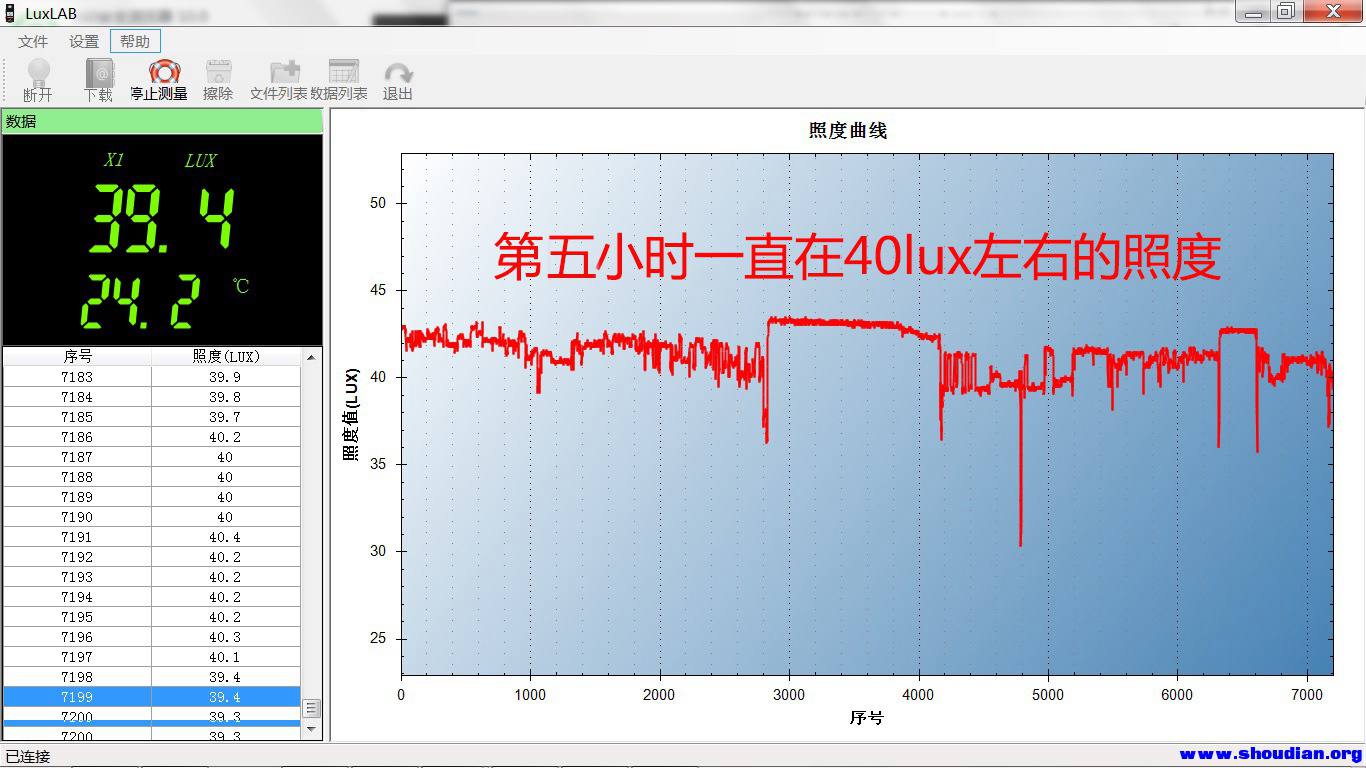Click the 序号 x-axis label under the chart
1366x768 pixels.
pyautogui.click(x=867, y=717)
